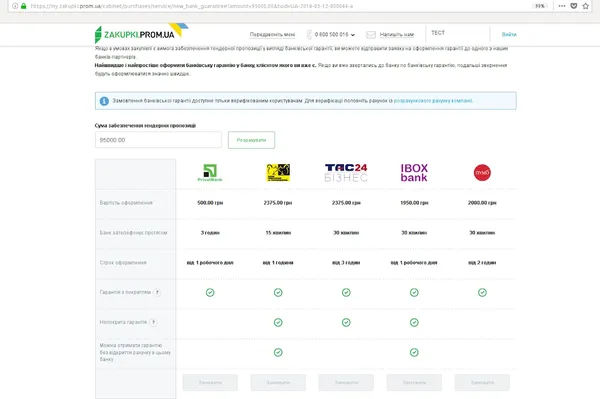Click the envelope icon in the header
Image resolution: width=600 pixels, height=399 pixels.
pyautogui.click(x=371, y=35)
